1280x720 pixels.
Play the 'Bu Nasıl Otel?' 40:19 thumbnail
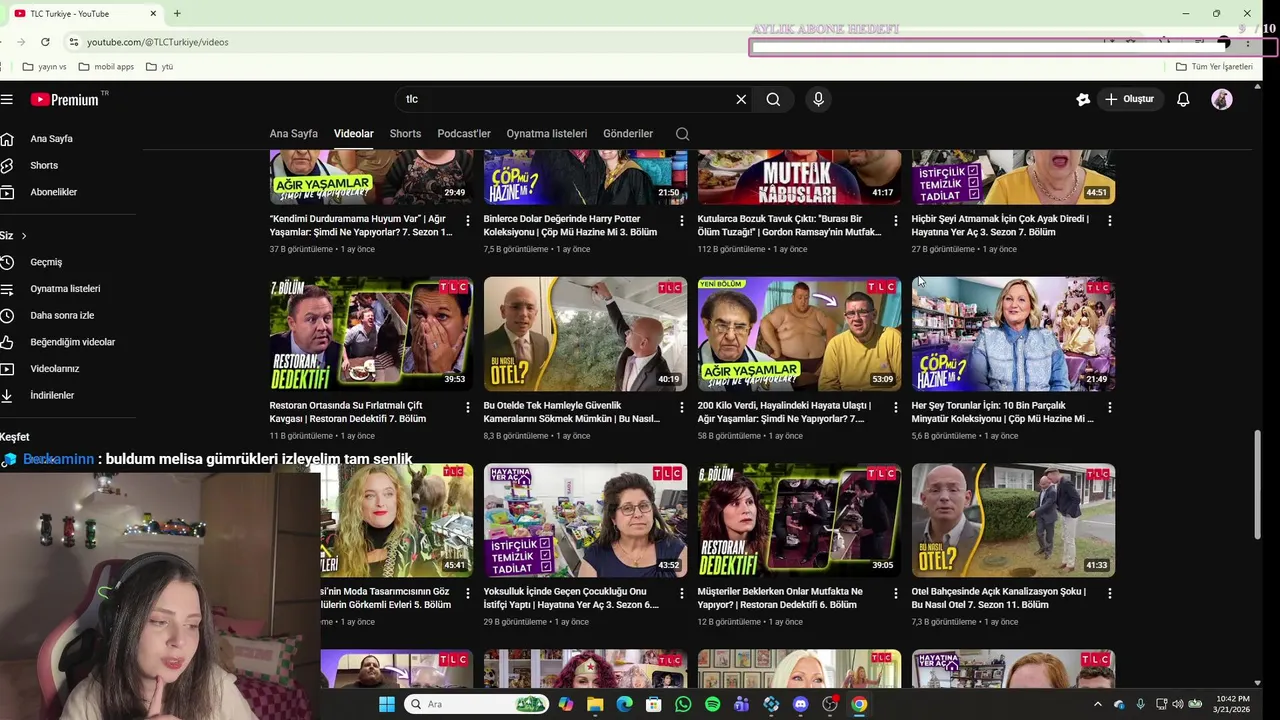tap(585, 333)
